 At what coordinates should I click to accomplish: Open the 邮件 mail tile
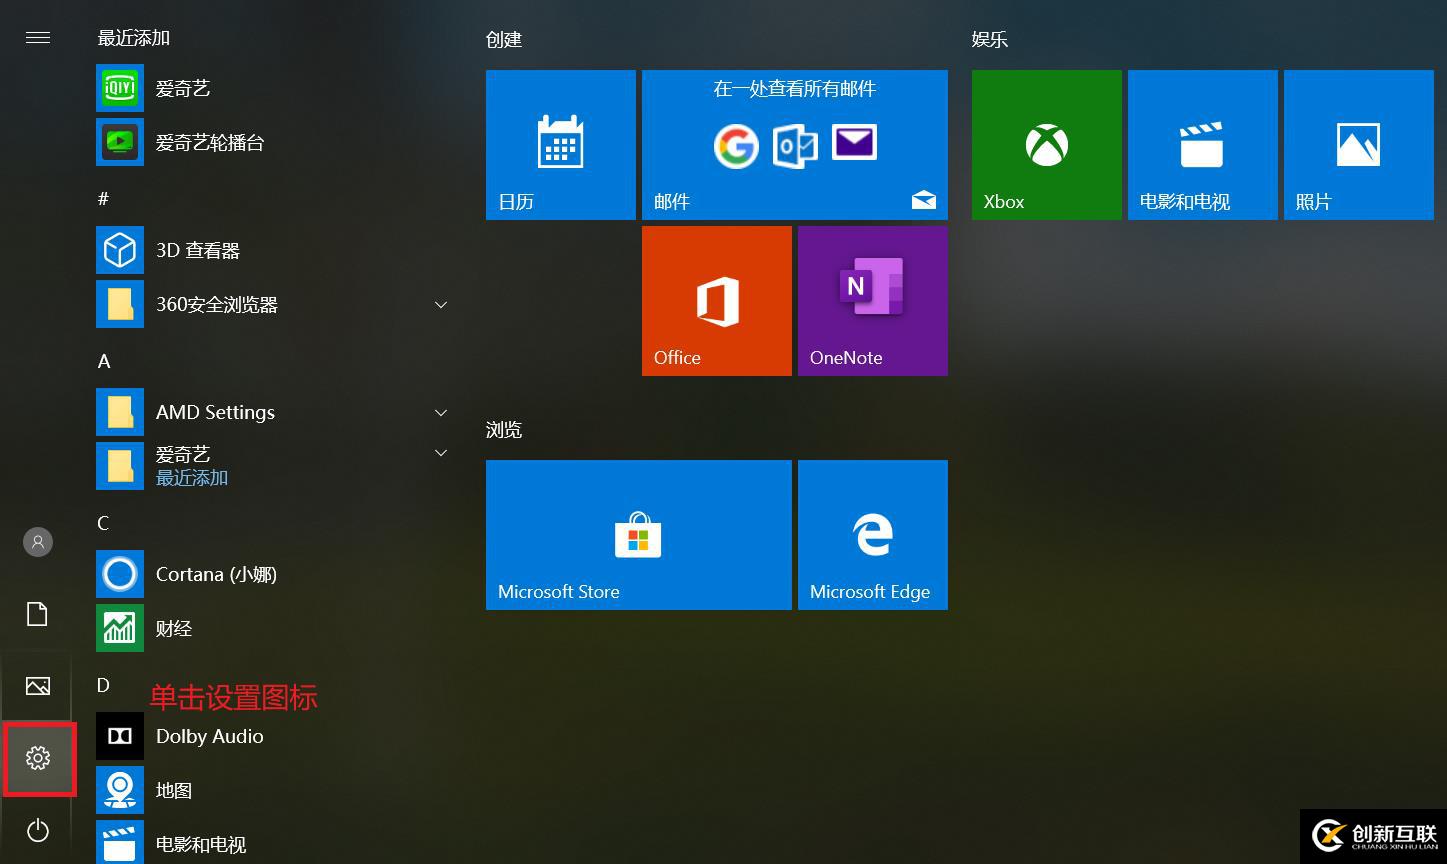click(794, 145)
